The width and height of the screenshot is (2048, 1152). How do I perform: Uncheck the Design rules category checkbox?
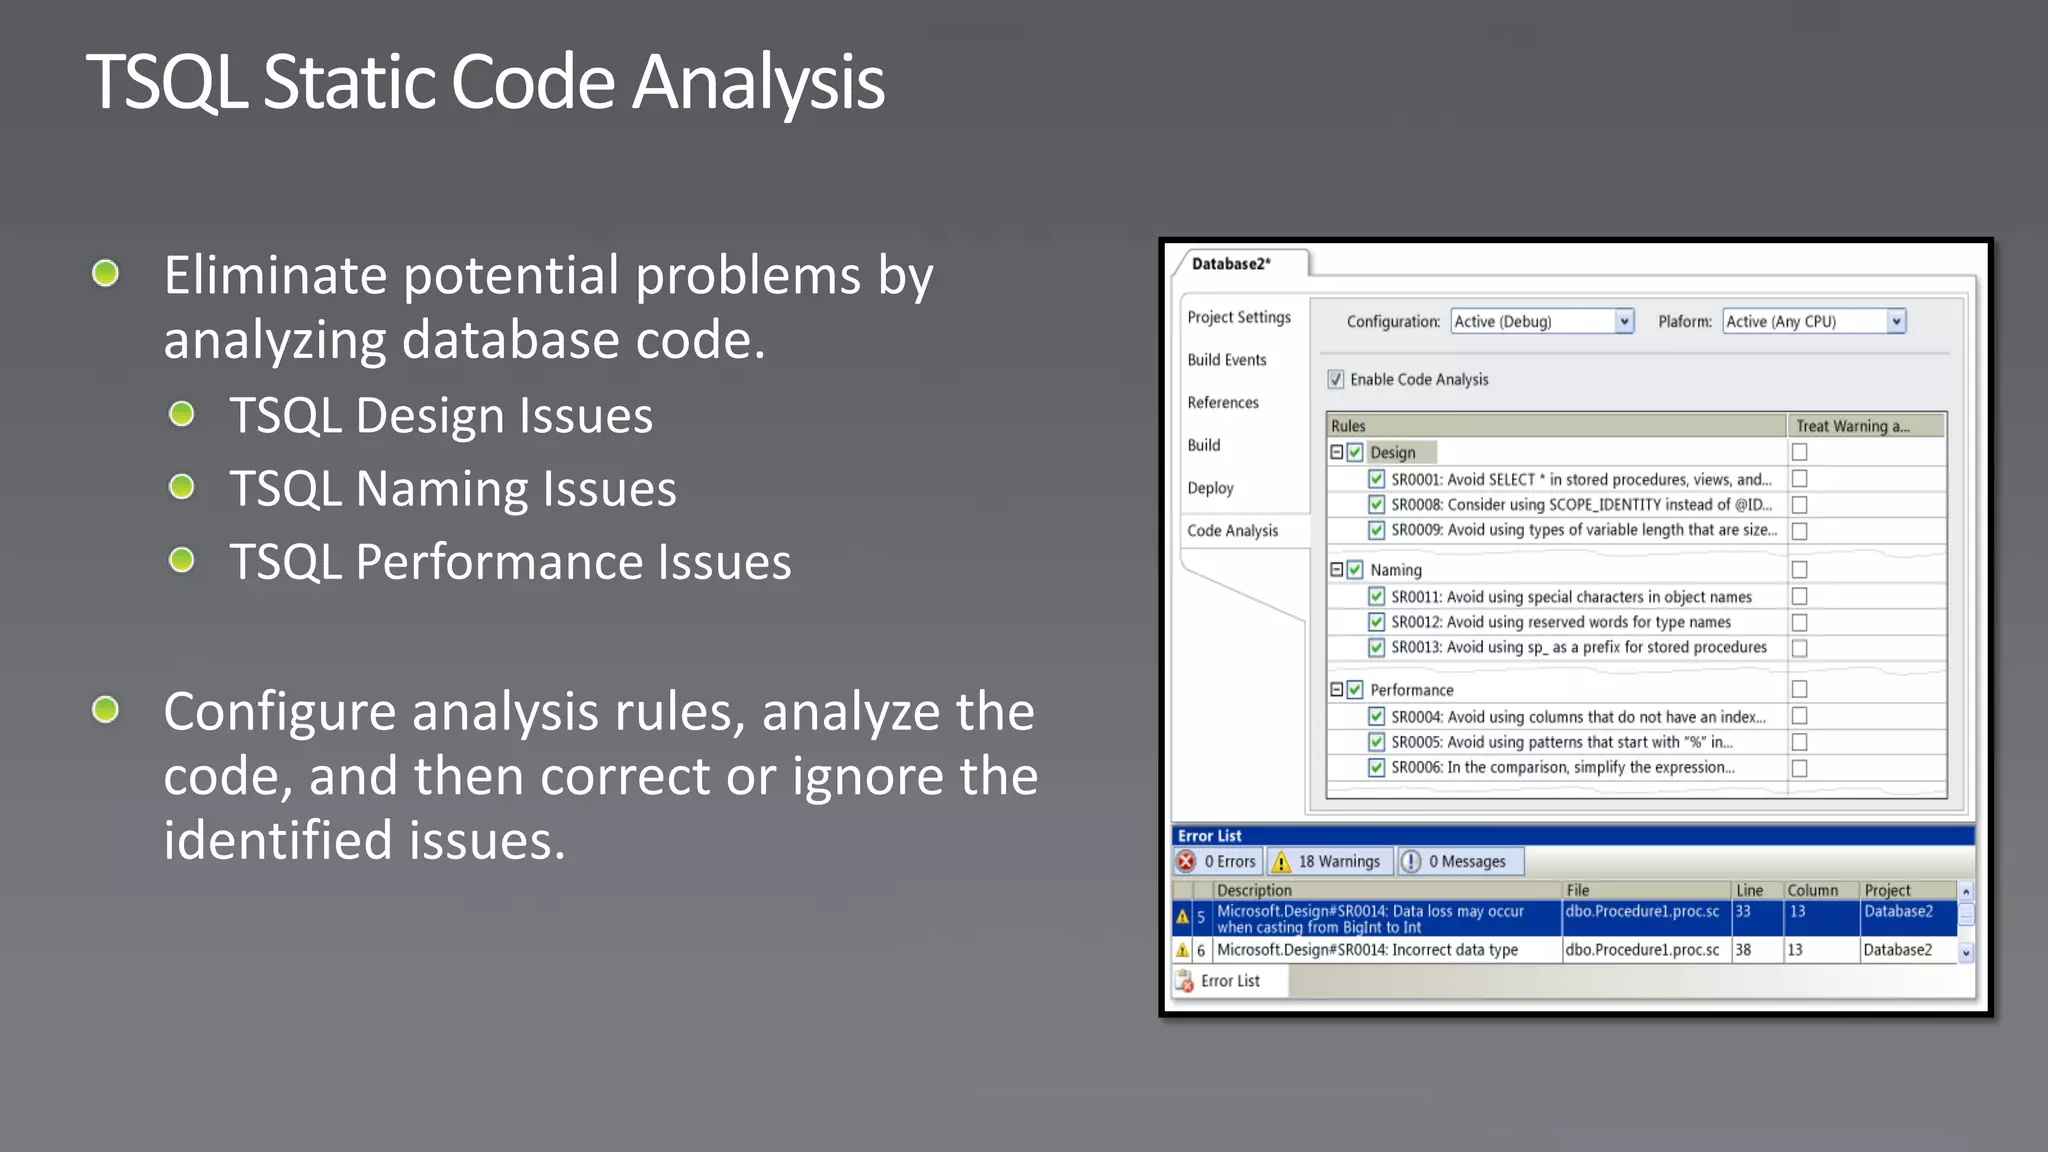click(x=1355, y=452)
